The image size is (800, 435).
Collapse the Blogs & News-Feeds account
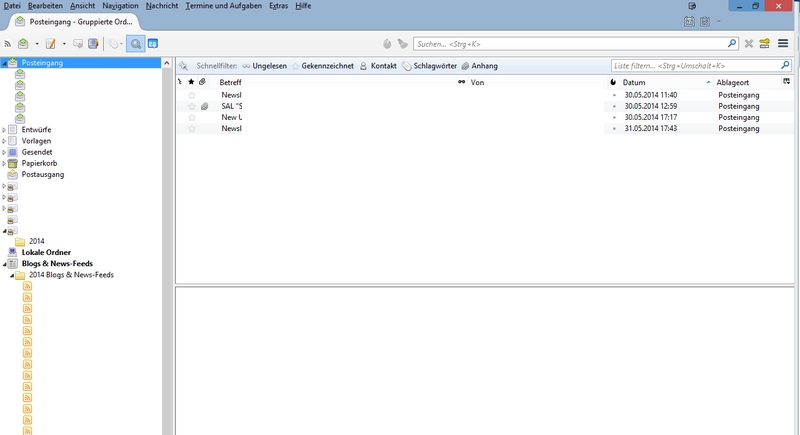pyautogui.click(x=4, y=264)
